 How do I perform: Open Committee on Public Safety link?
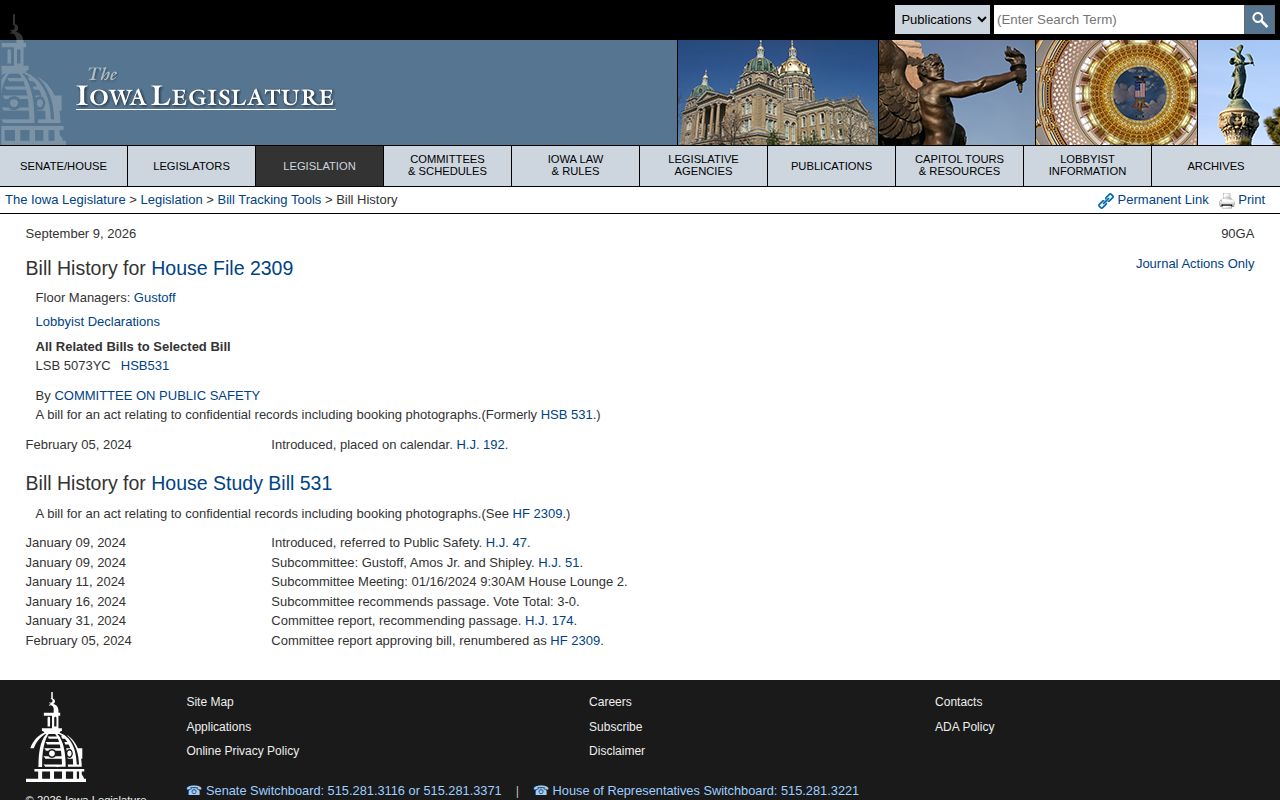point(157,396)
